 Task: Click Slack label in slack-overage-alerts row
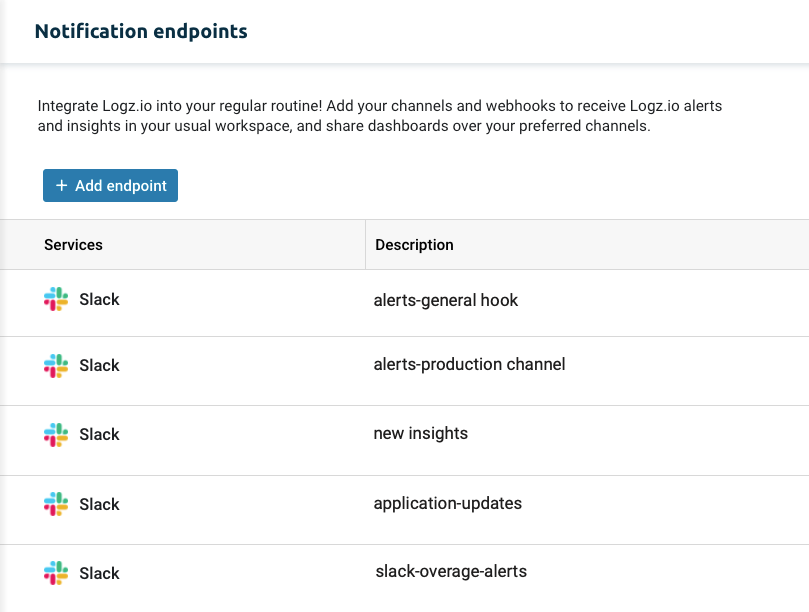pos(99,573)
